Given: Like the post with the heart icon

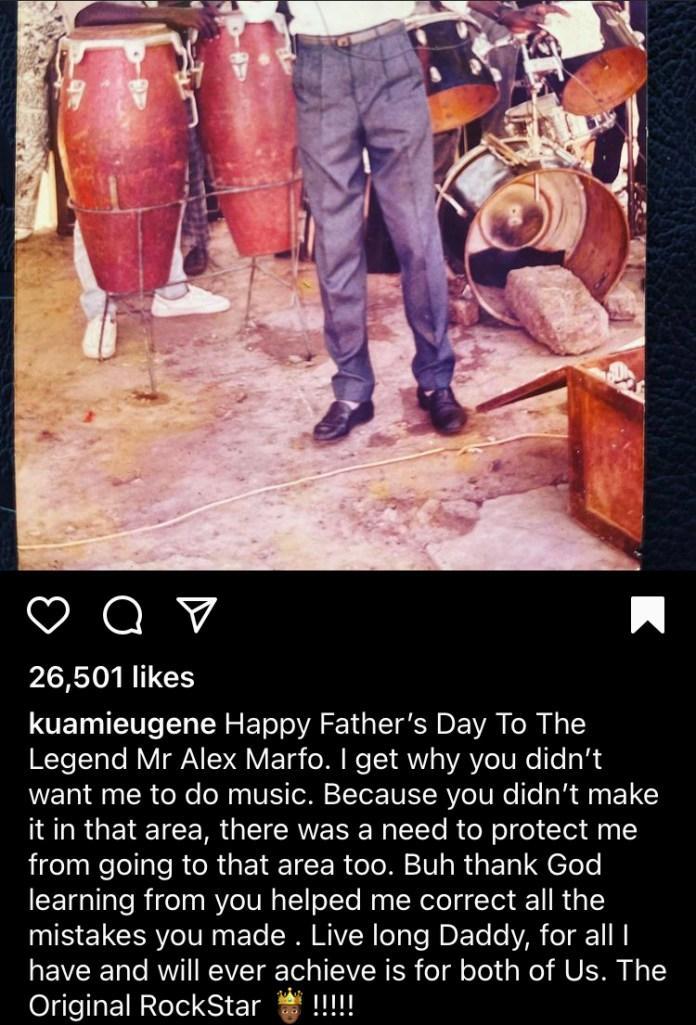Looking at the screenshot, I should tap(48, 615).
